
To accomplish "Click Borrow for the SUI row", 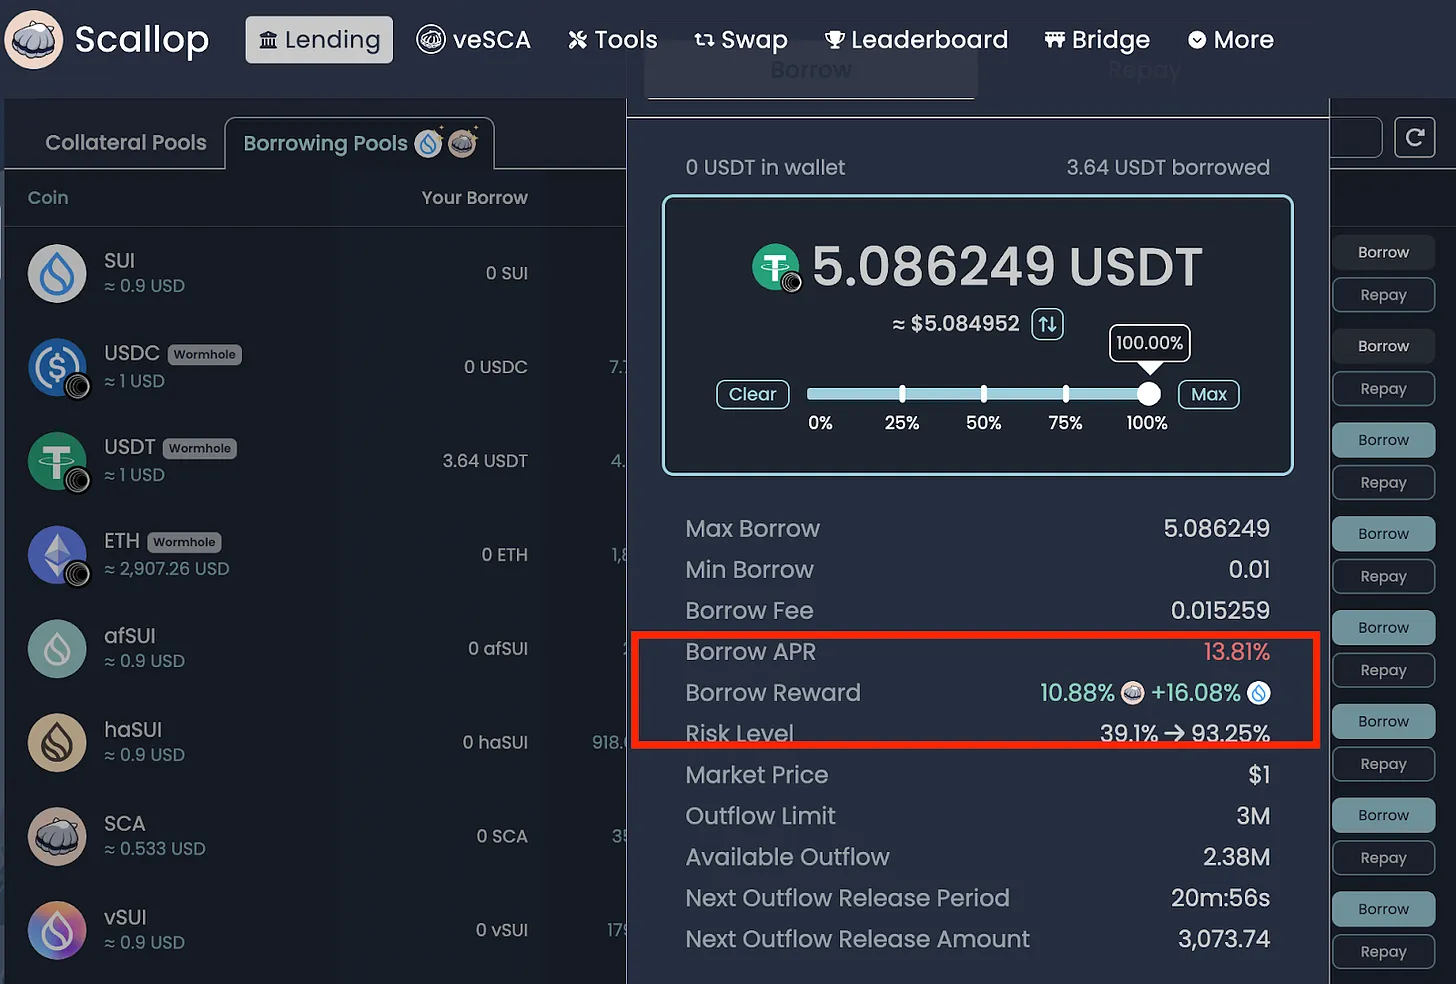I will click(x=1383, y=252).
